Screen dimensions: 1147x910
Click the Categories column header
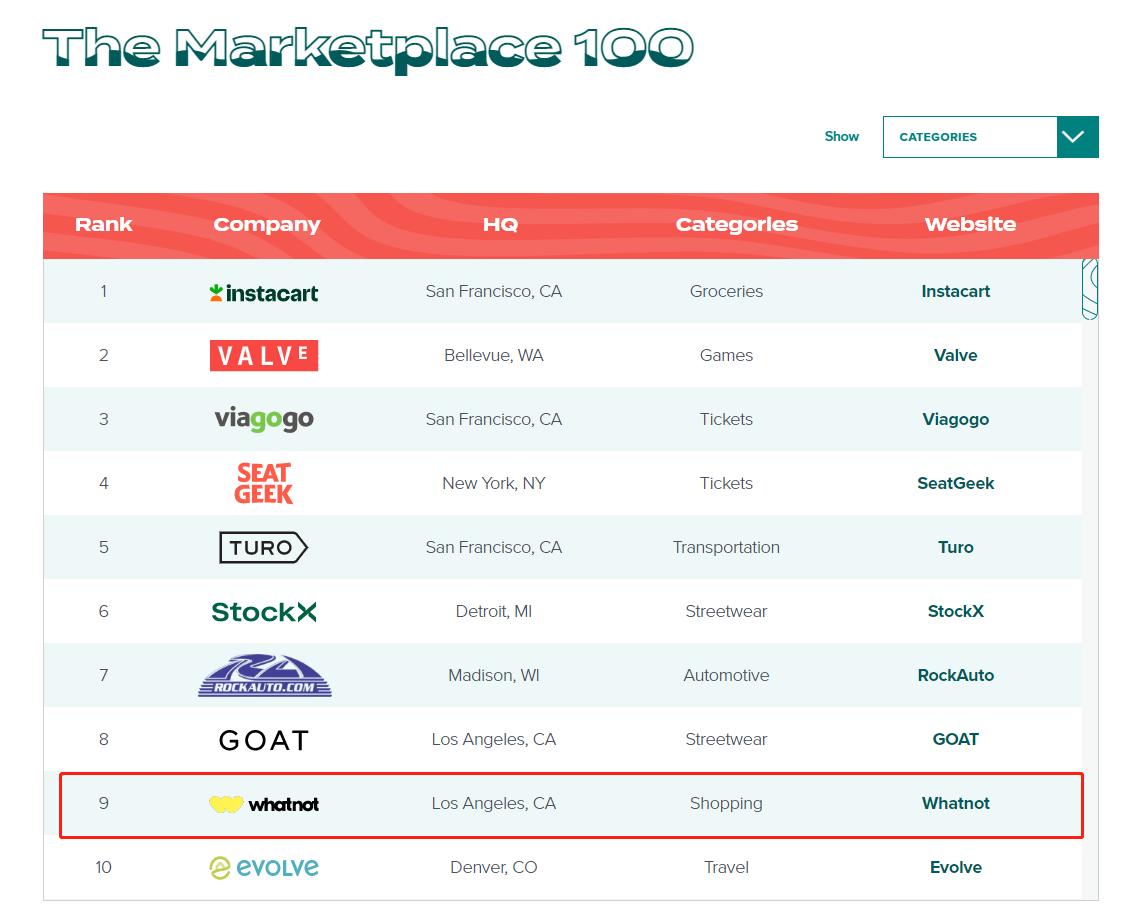click(x=736, y=225)
